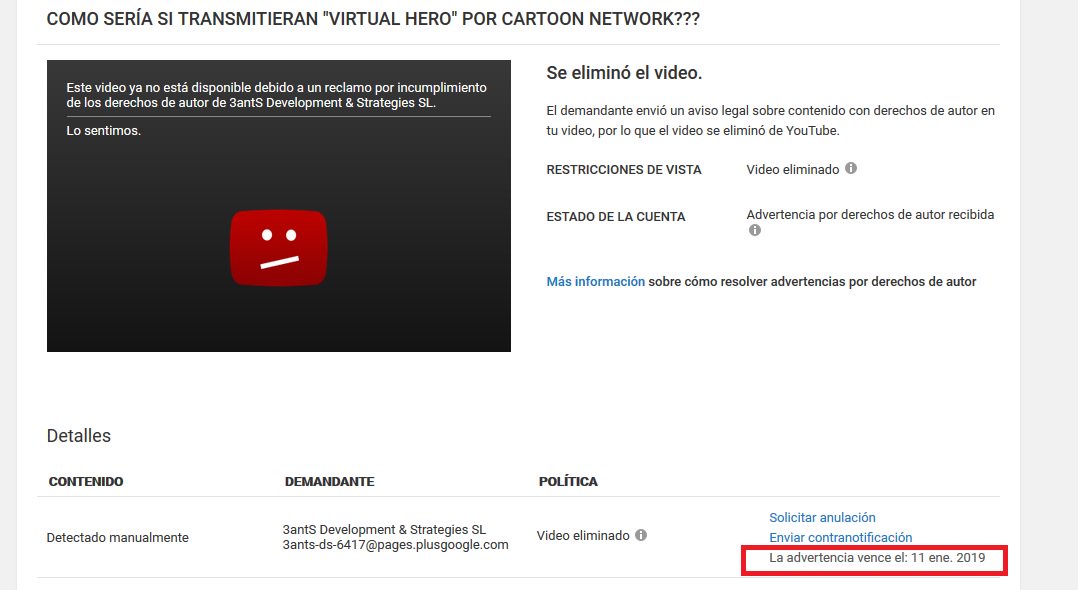Click the Lo sentimos. message in player
This screenshot has height=590, width=1078.
pyautogui.click(x=103, y=131)
